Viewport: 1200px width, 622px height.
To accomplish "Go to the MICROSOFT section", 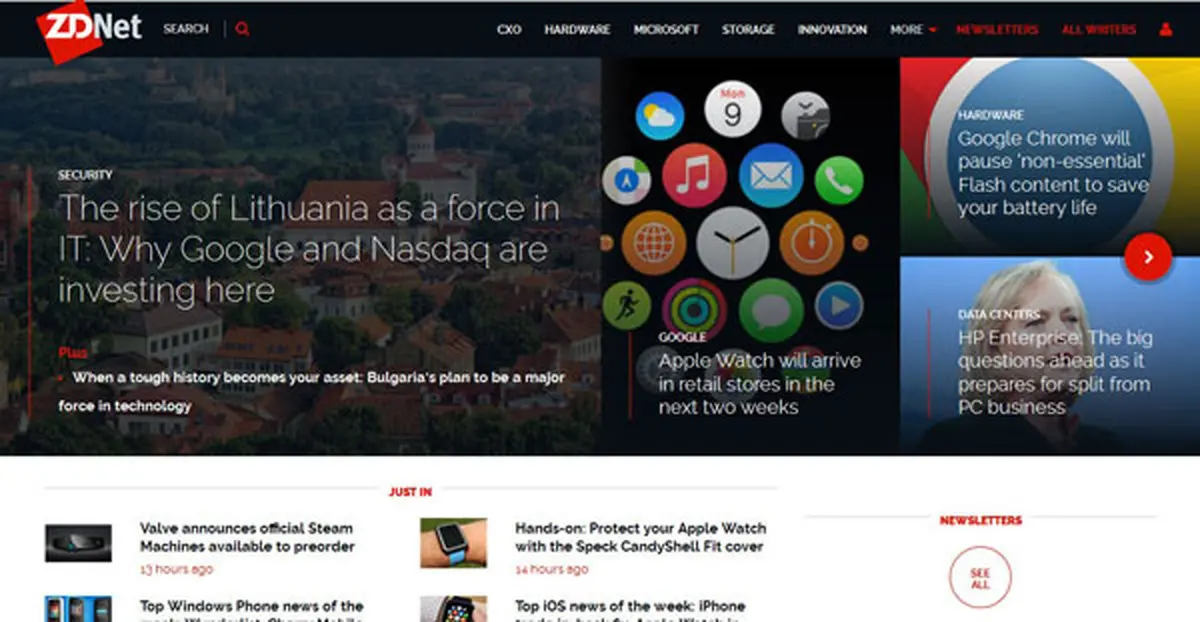I will (666, 30).
